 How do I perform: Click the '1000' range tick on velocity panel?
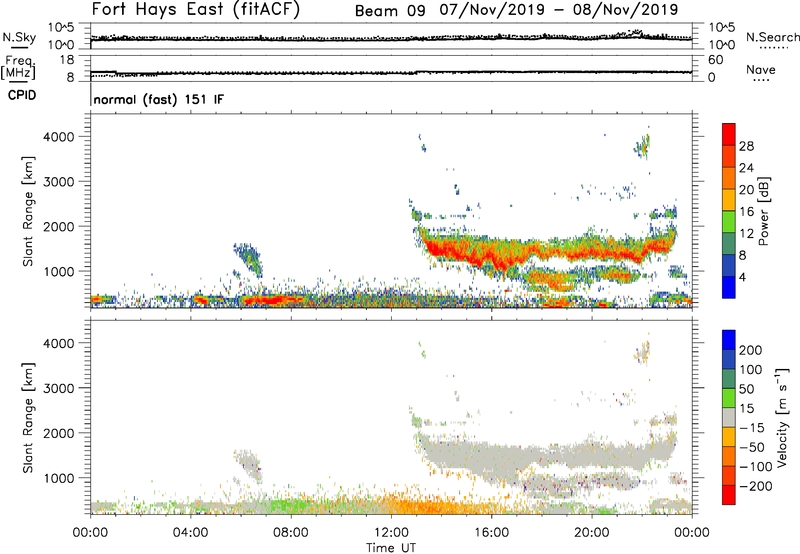[58, 479]
